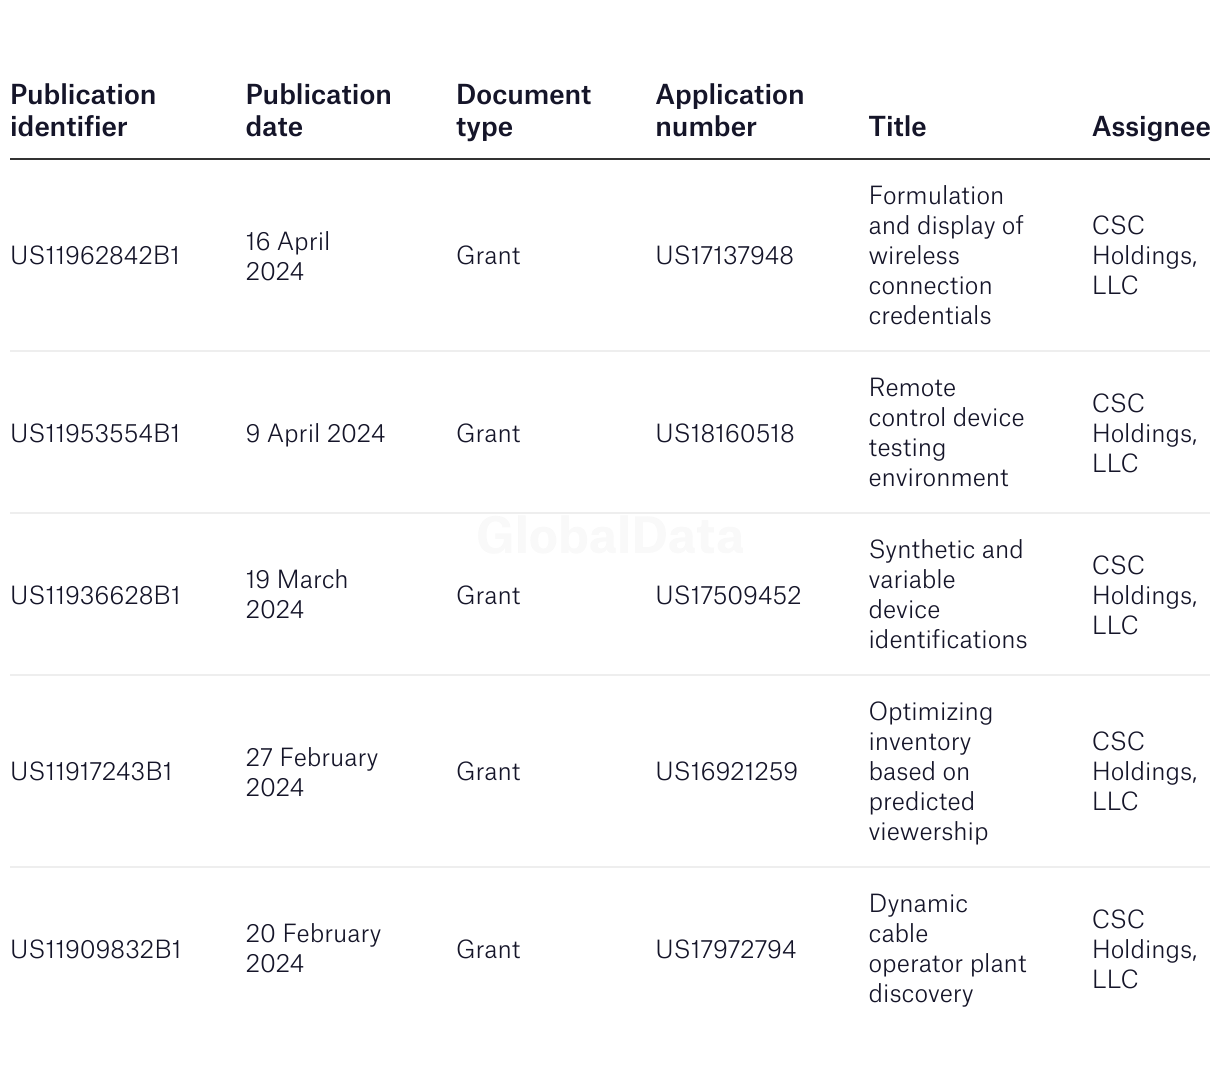1220x1070 pixels.
Task: Select publication identifier US11917243B1
Action: pos(91,772)
